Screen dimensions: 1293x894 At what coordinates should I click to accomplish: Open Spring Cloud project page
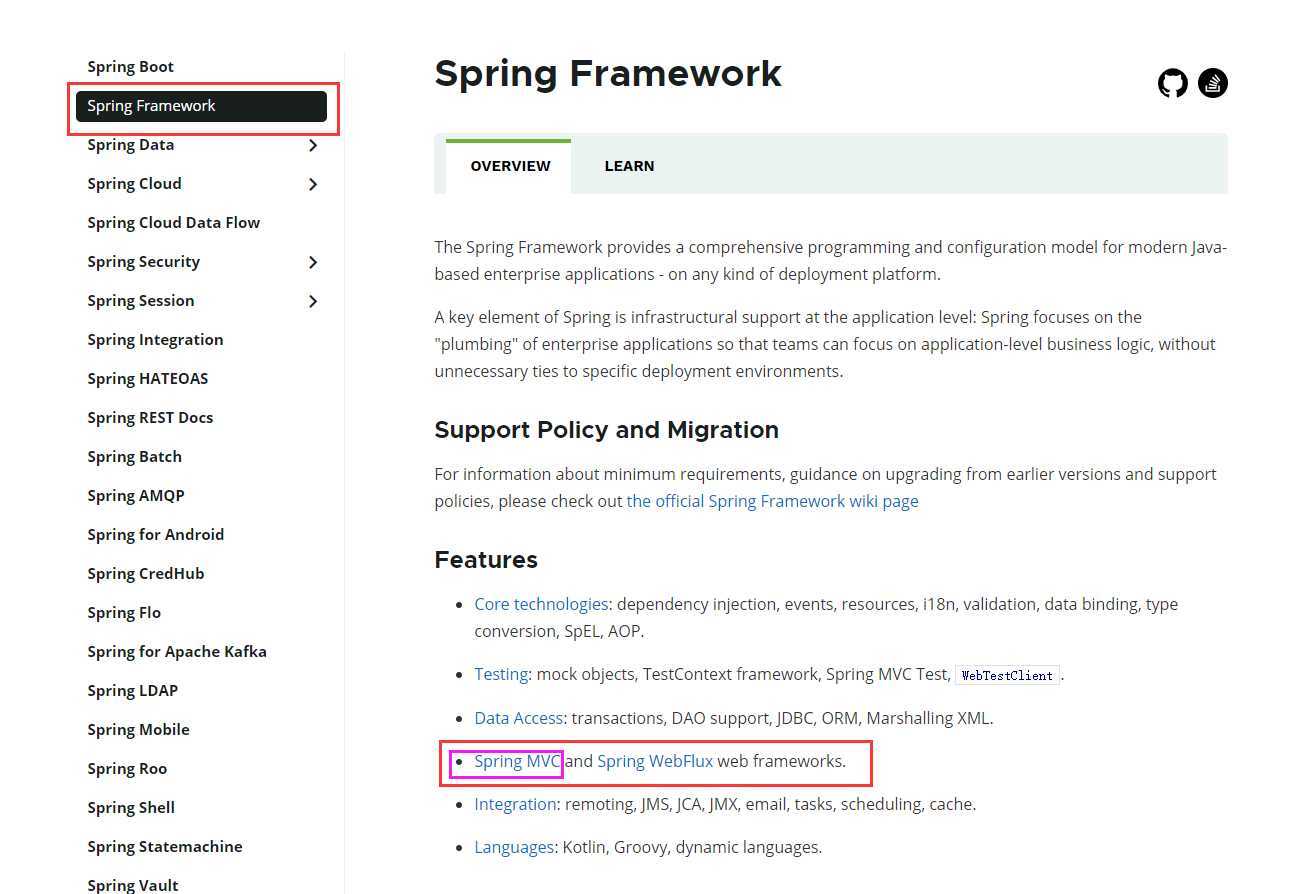pyautogui.click(x=134, y=184)
